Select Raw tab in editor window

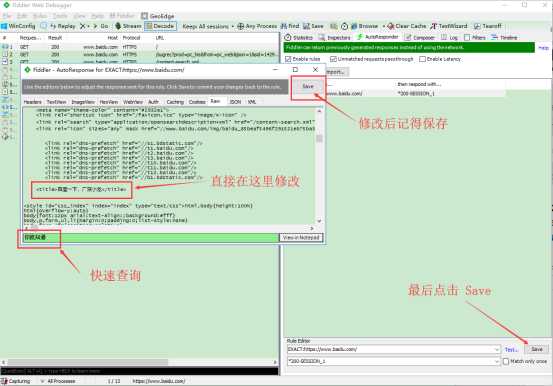[215, 101]
